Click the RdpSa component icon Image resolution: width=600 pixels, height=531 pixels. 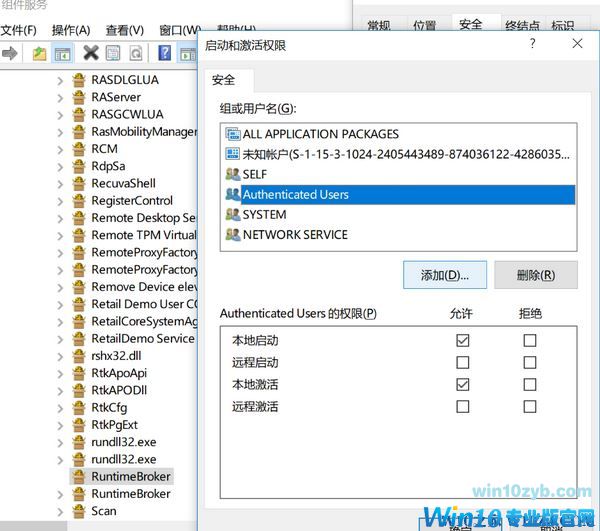[x=79, y=166]
